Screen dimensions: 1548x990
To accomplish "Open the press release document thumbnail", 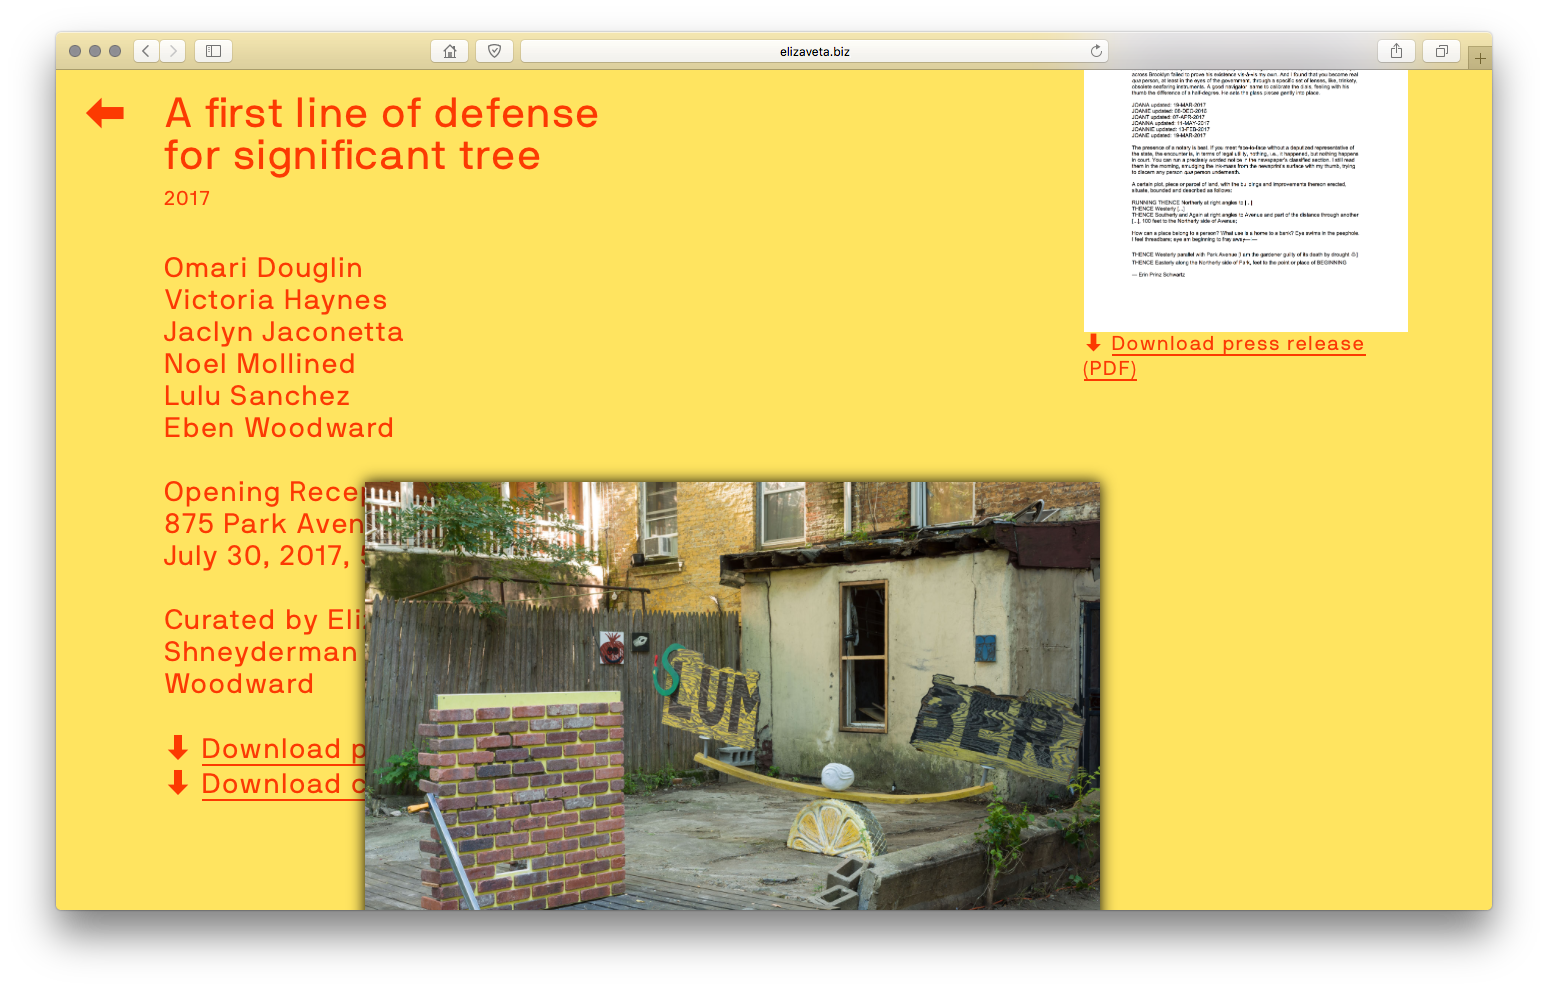I will click(1245, 200).
